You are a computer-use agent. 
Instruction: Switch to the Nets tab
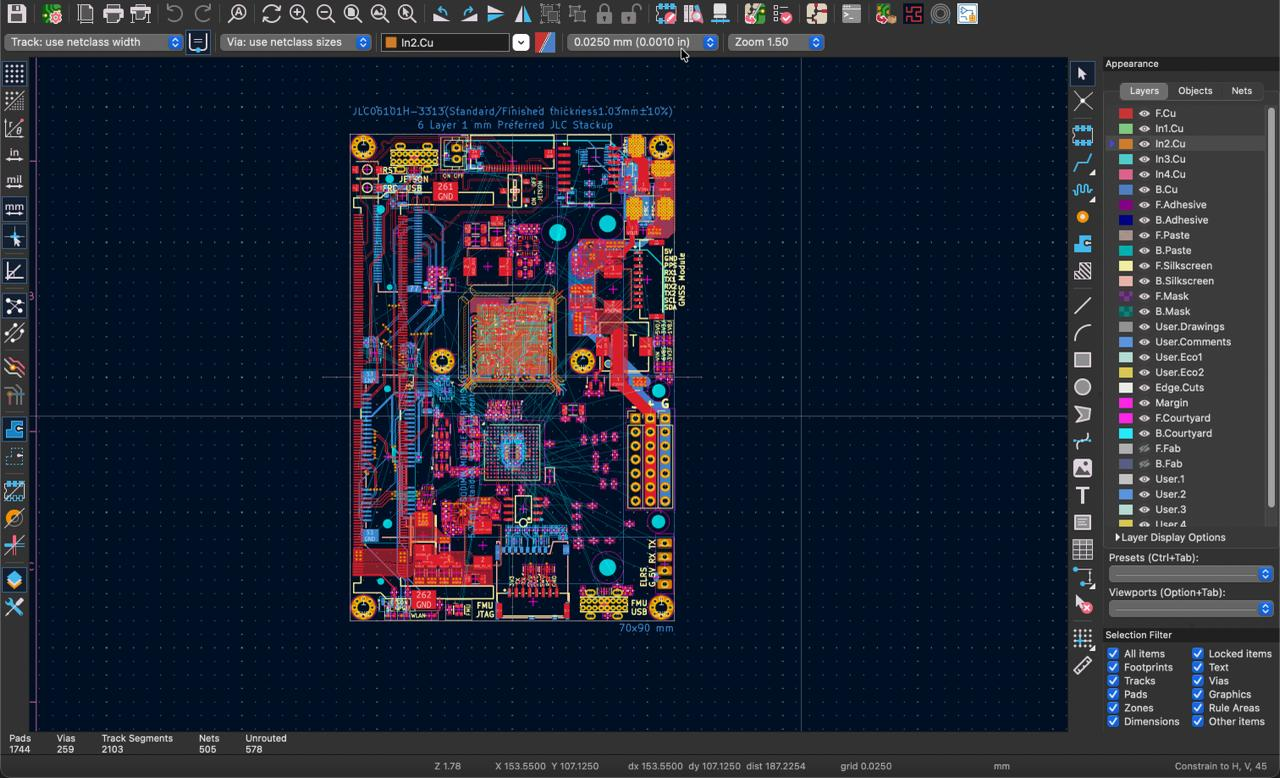pos(1241,91)
